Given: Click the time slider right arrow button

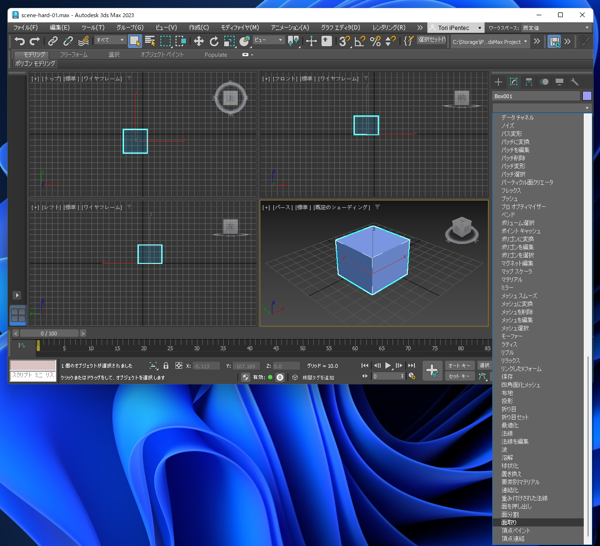Looking at the screenshot, I should pos(83,333).
